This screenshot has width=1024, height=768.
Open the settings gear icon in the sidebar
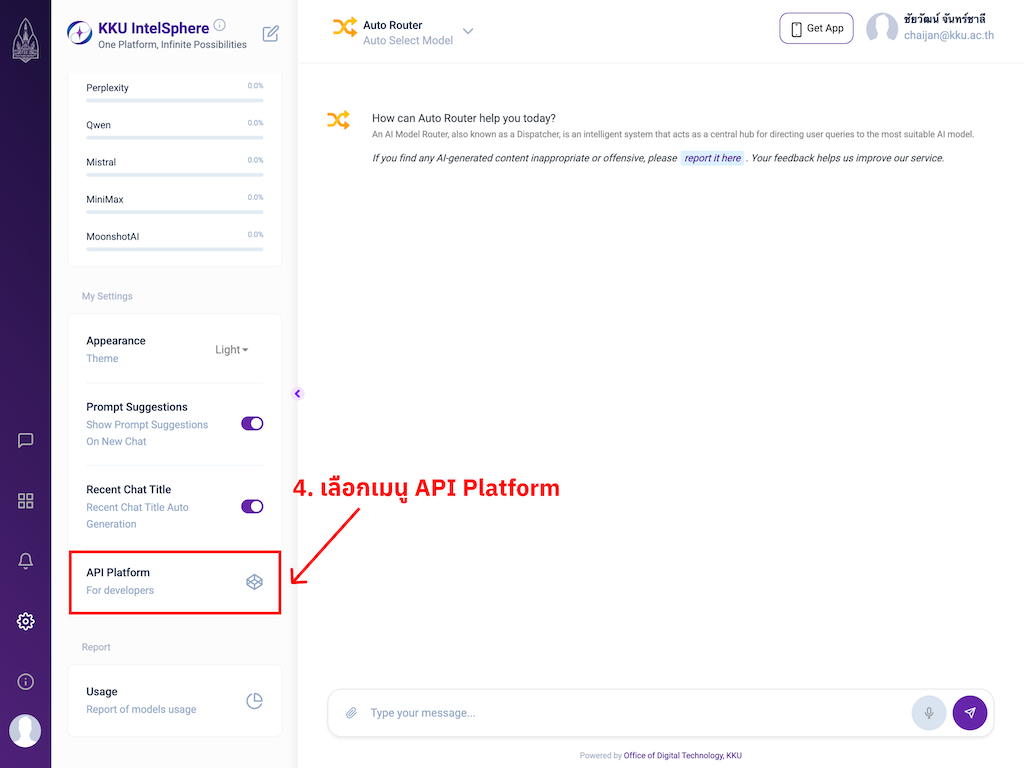click(x=25, y=621)
